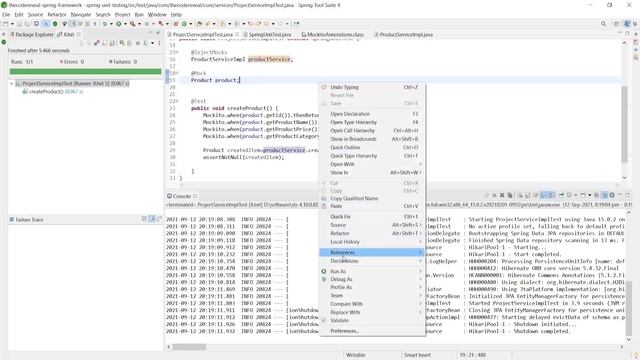The image size is (640, 360).
Task: Open the JUnit view menu dropdown arrow
Action: pyautogui.click(x=153, y=43)
